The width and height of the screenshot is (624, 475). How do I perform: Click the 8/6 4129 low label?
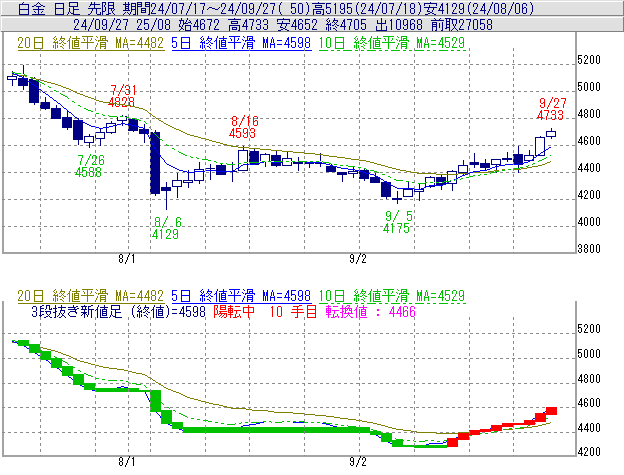point(166,228)
